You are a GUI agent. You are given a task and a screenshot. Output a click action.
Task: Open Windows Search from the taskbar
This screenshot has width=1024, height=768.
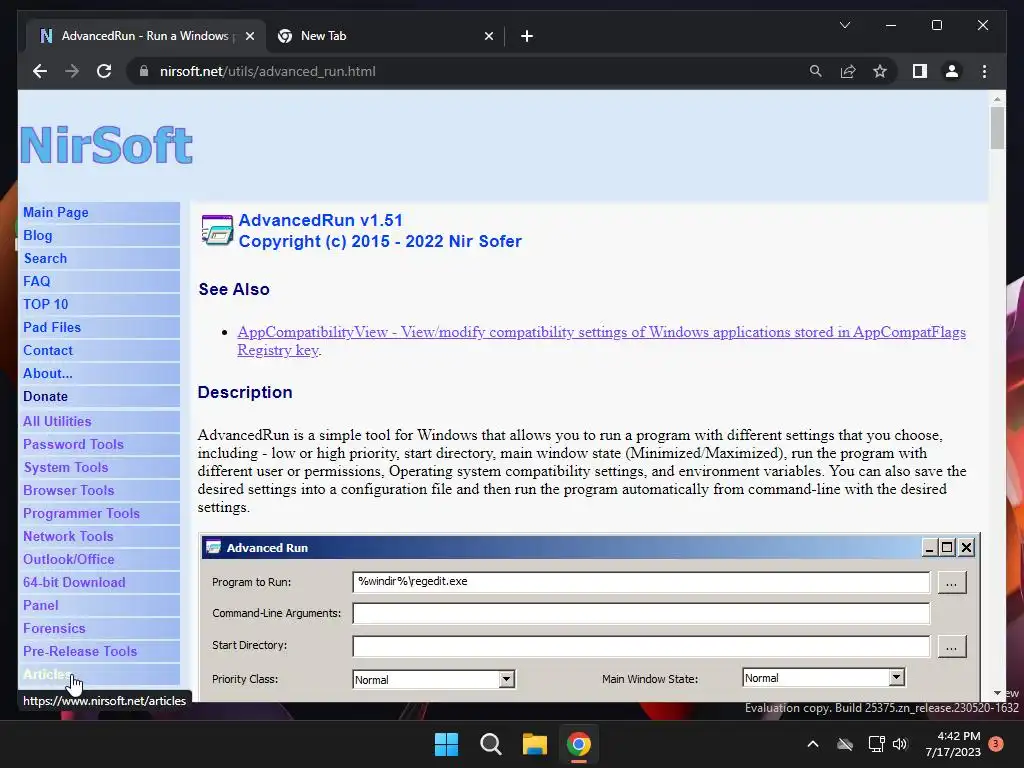tap(490, 744)
